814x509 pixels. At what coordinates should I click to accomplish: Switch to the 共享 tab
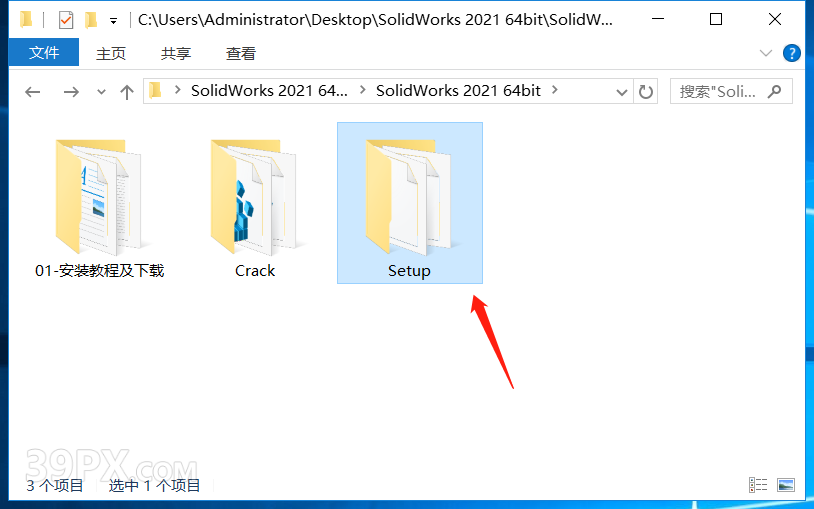(175, 53)
